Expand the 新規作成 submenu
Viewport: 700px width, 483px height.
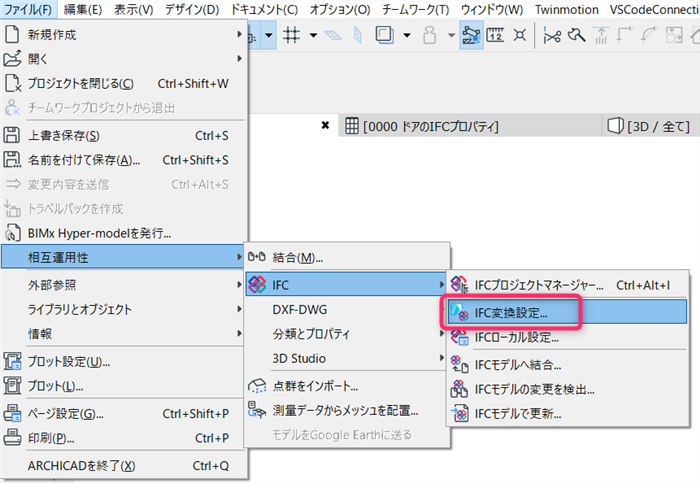[124, 34]
